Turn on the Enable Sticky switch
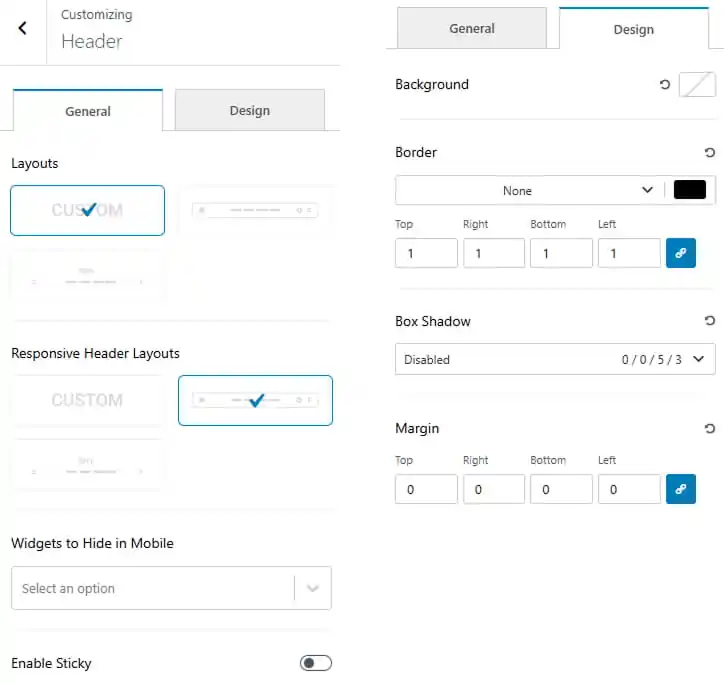The width and height of the screenshot is (724, 683). coord(316,663)
